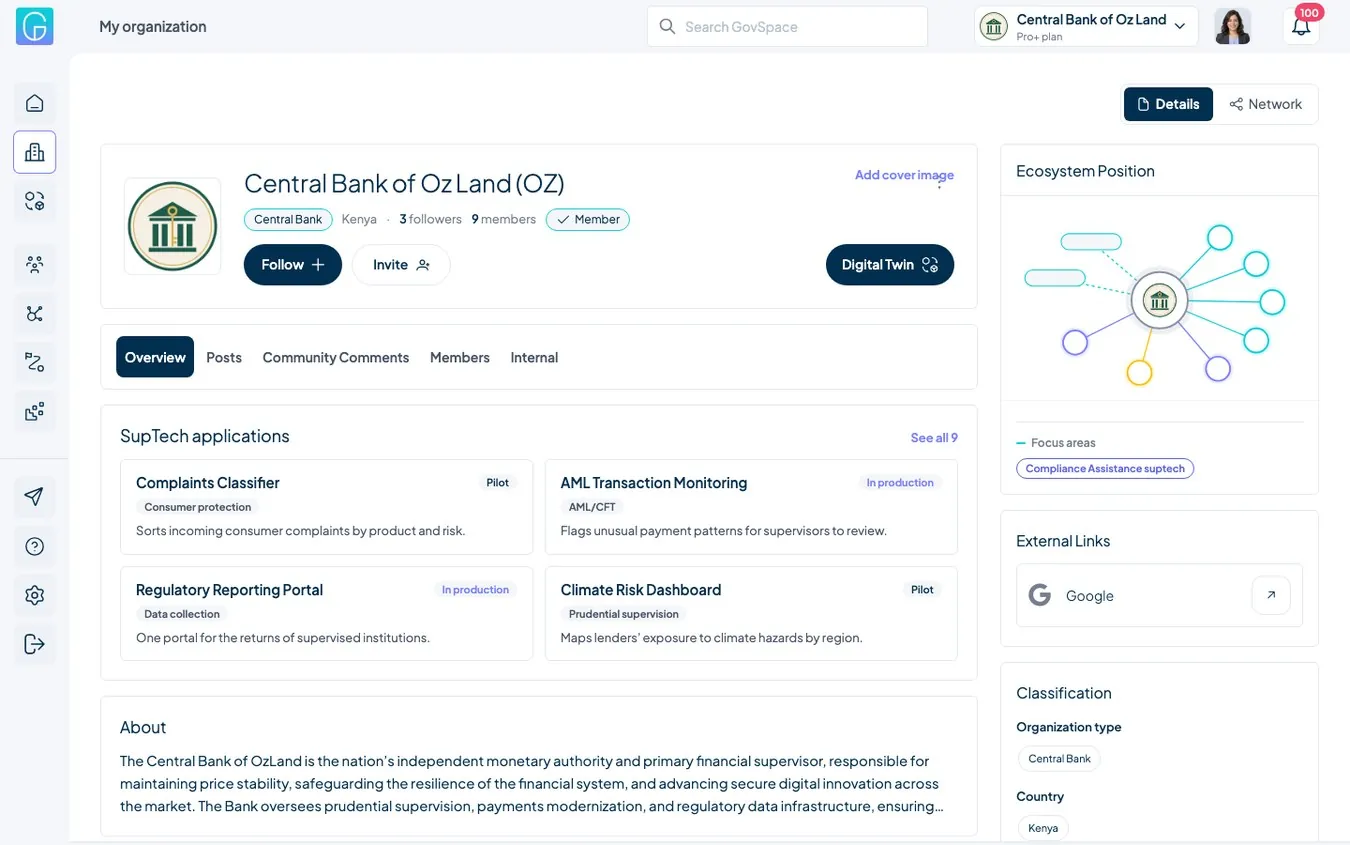Click See all 9 SupTech applications
The width and height of the screenshot is (1350, 845).
[x=934, y=438]
